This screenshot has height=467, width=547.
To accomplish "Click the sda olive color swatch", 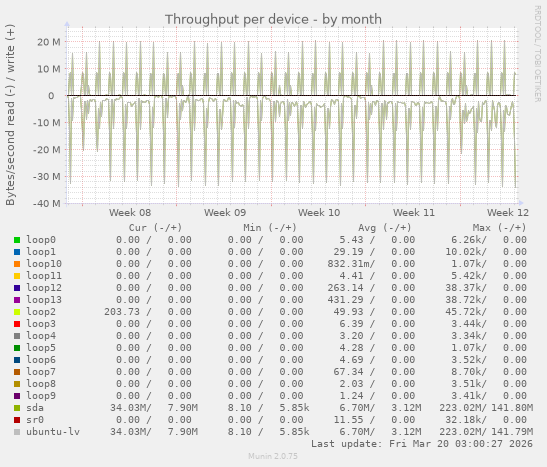I will point(17,408).
